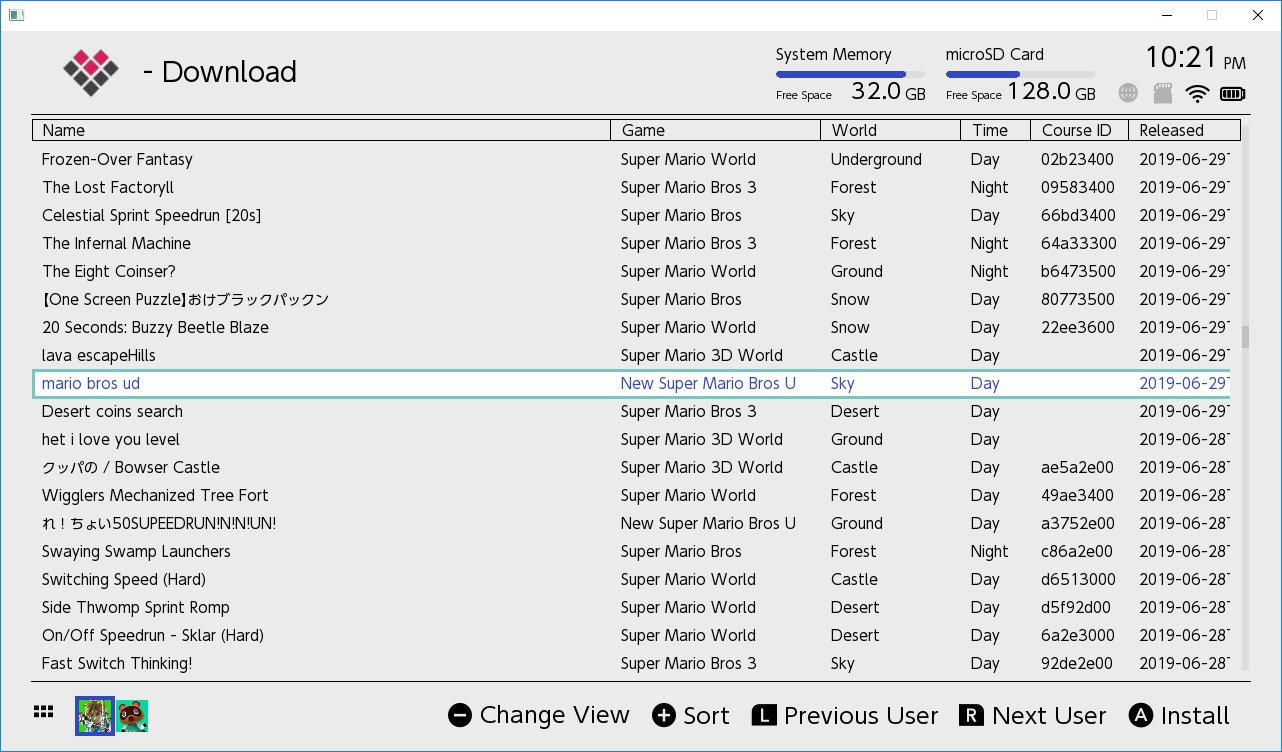The height and width of the screenshot is (752, 1282).
Task: Click the R Next User button
Action: point(1033,715)
